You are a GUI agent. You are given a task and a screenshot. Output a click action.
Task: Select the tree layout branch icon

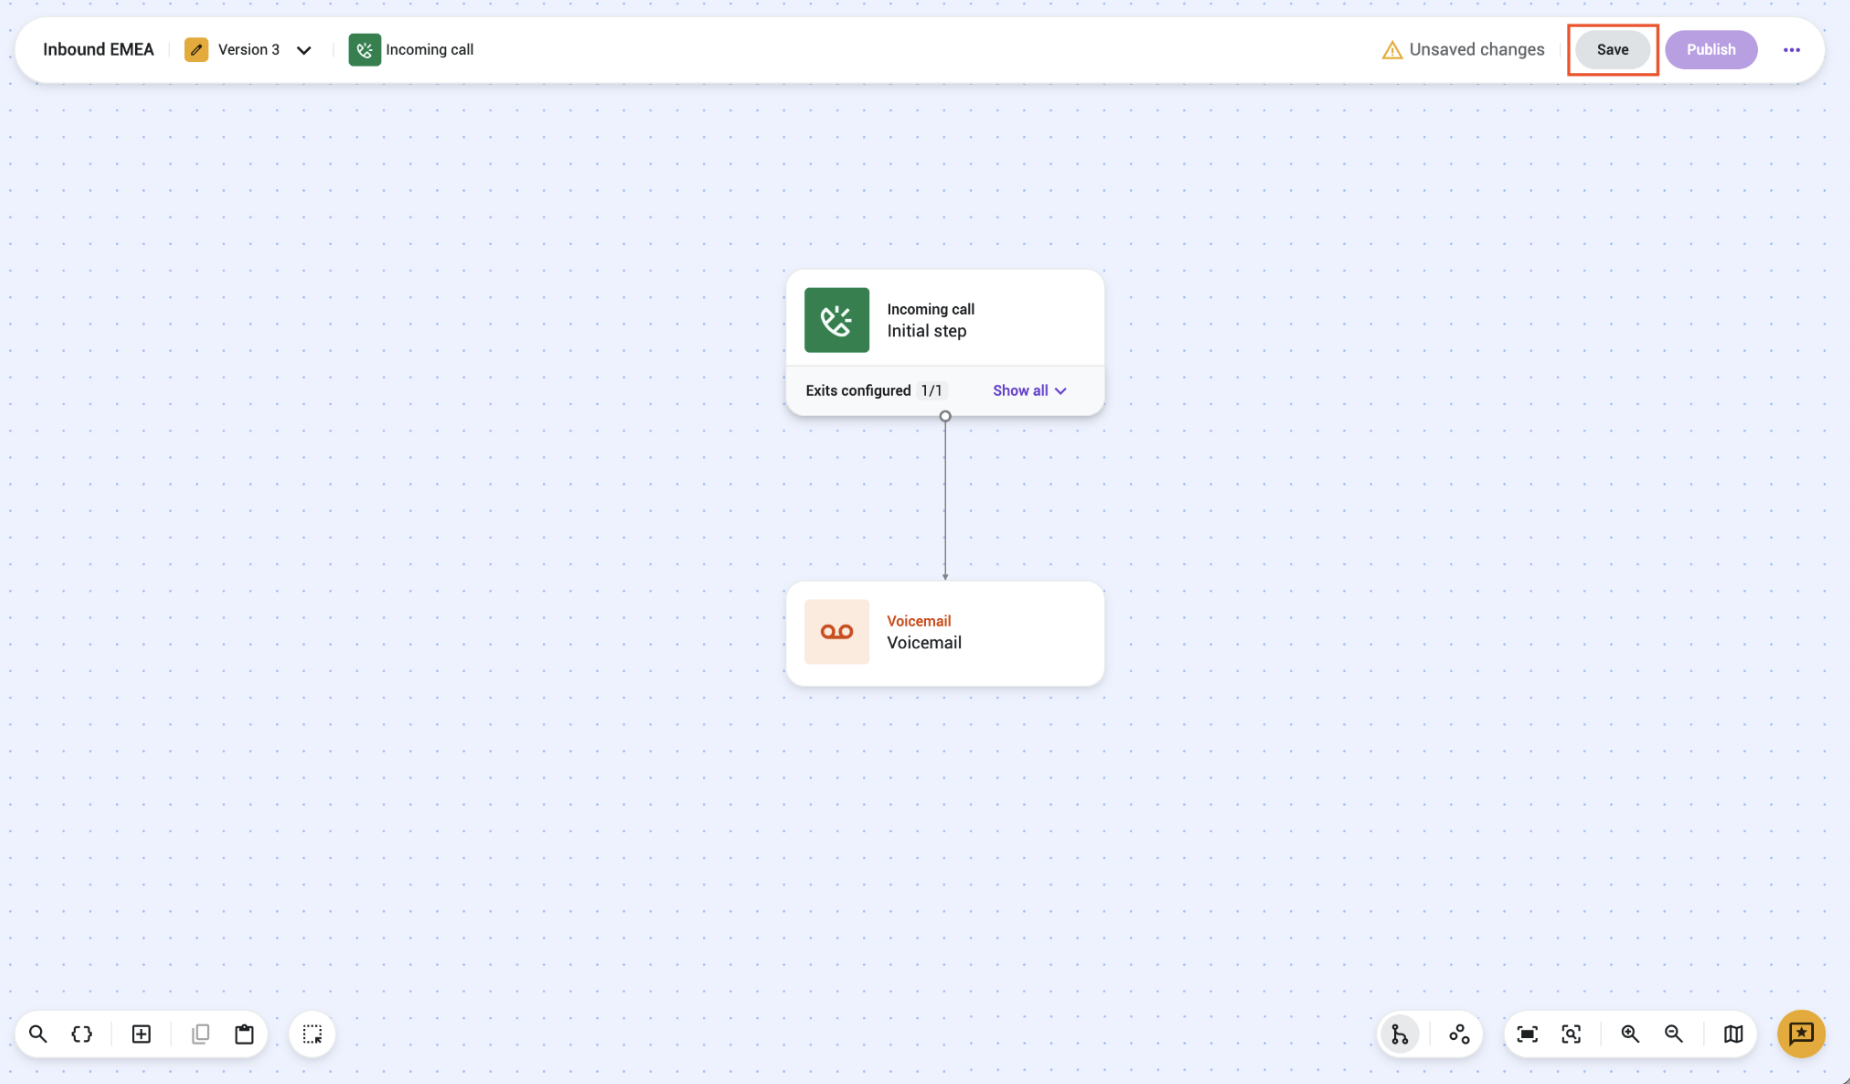[x=1400, y=1034]
